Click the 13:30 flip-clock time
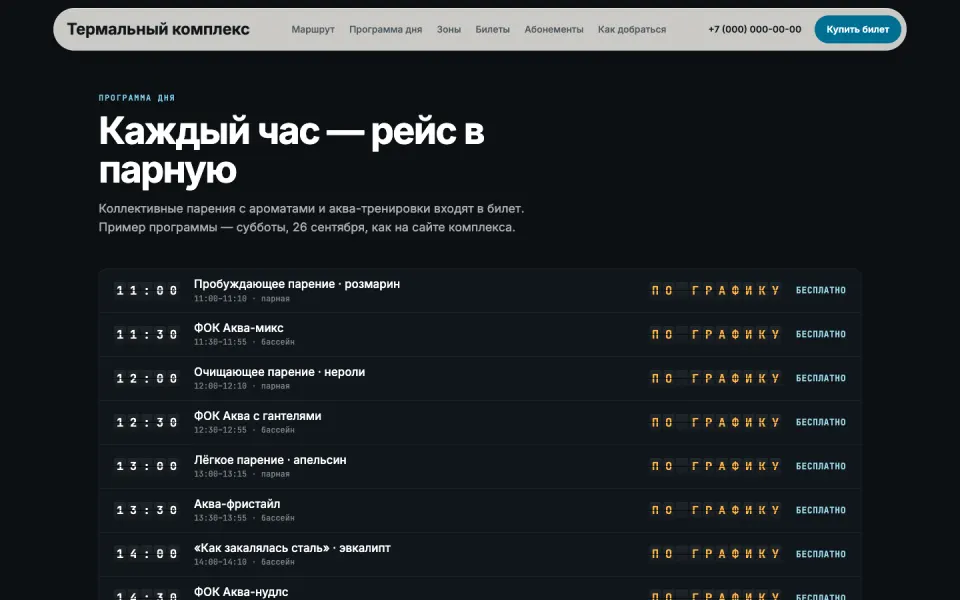 [x=147, y=510]
